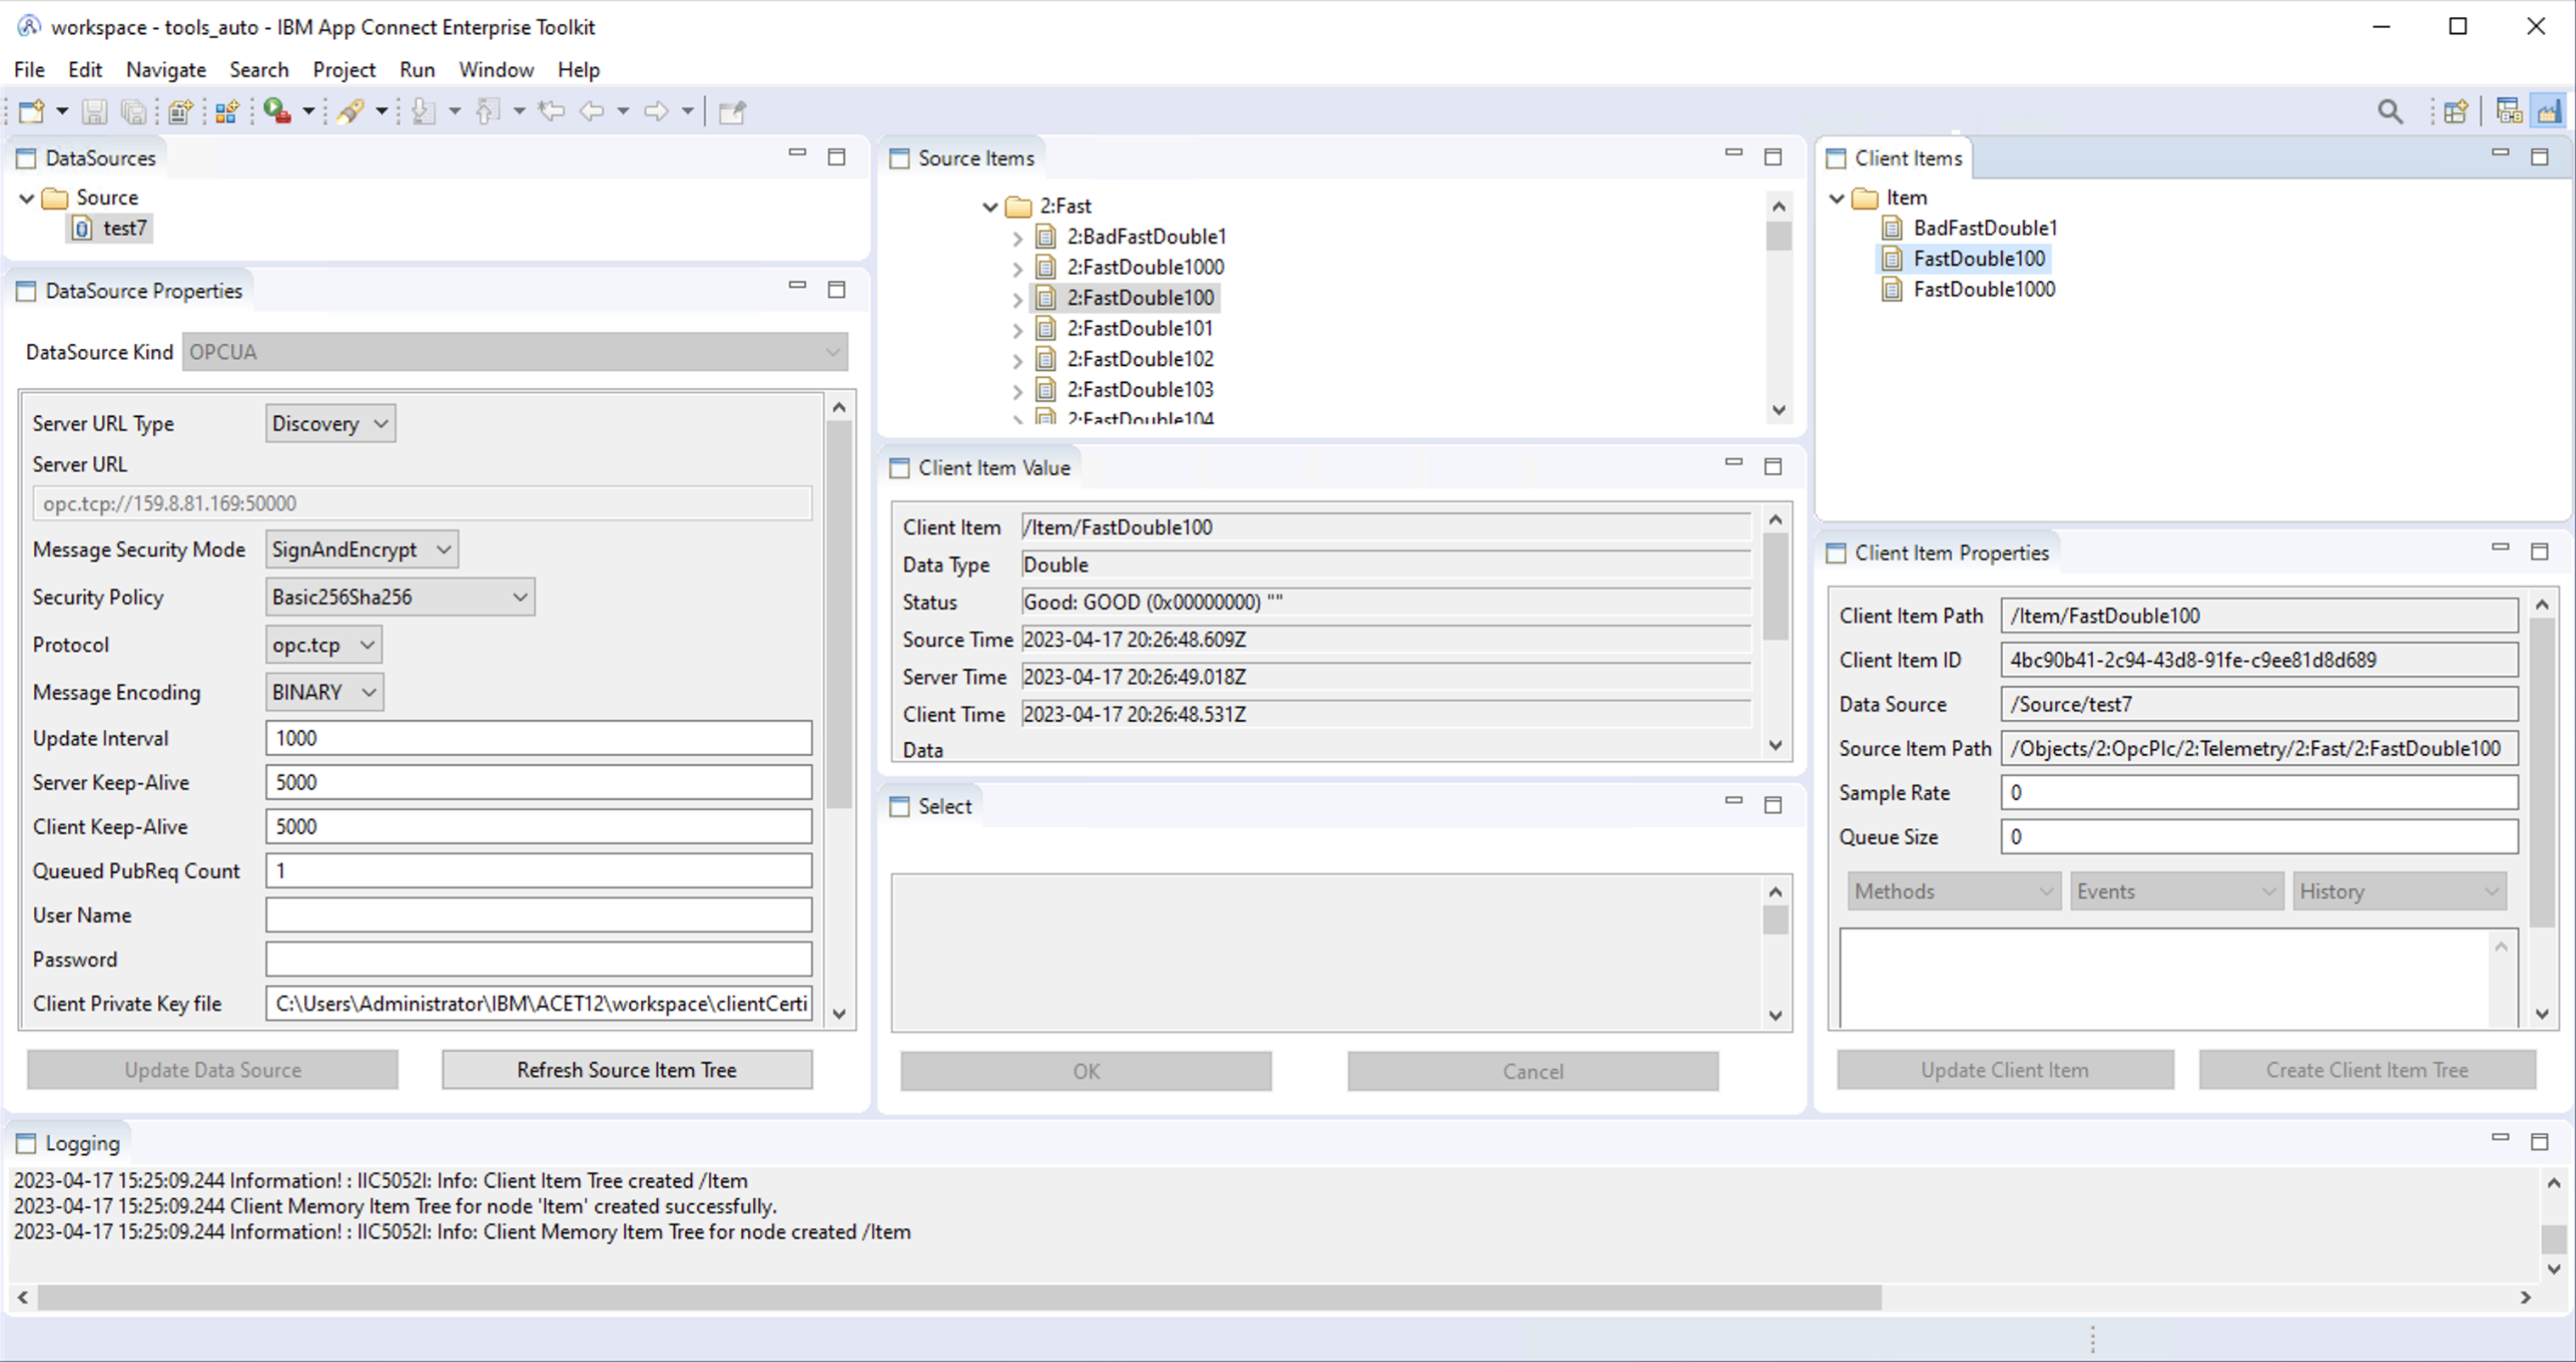
Task: Select the test7 data source item
Action: (124, 228)
